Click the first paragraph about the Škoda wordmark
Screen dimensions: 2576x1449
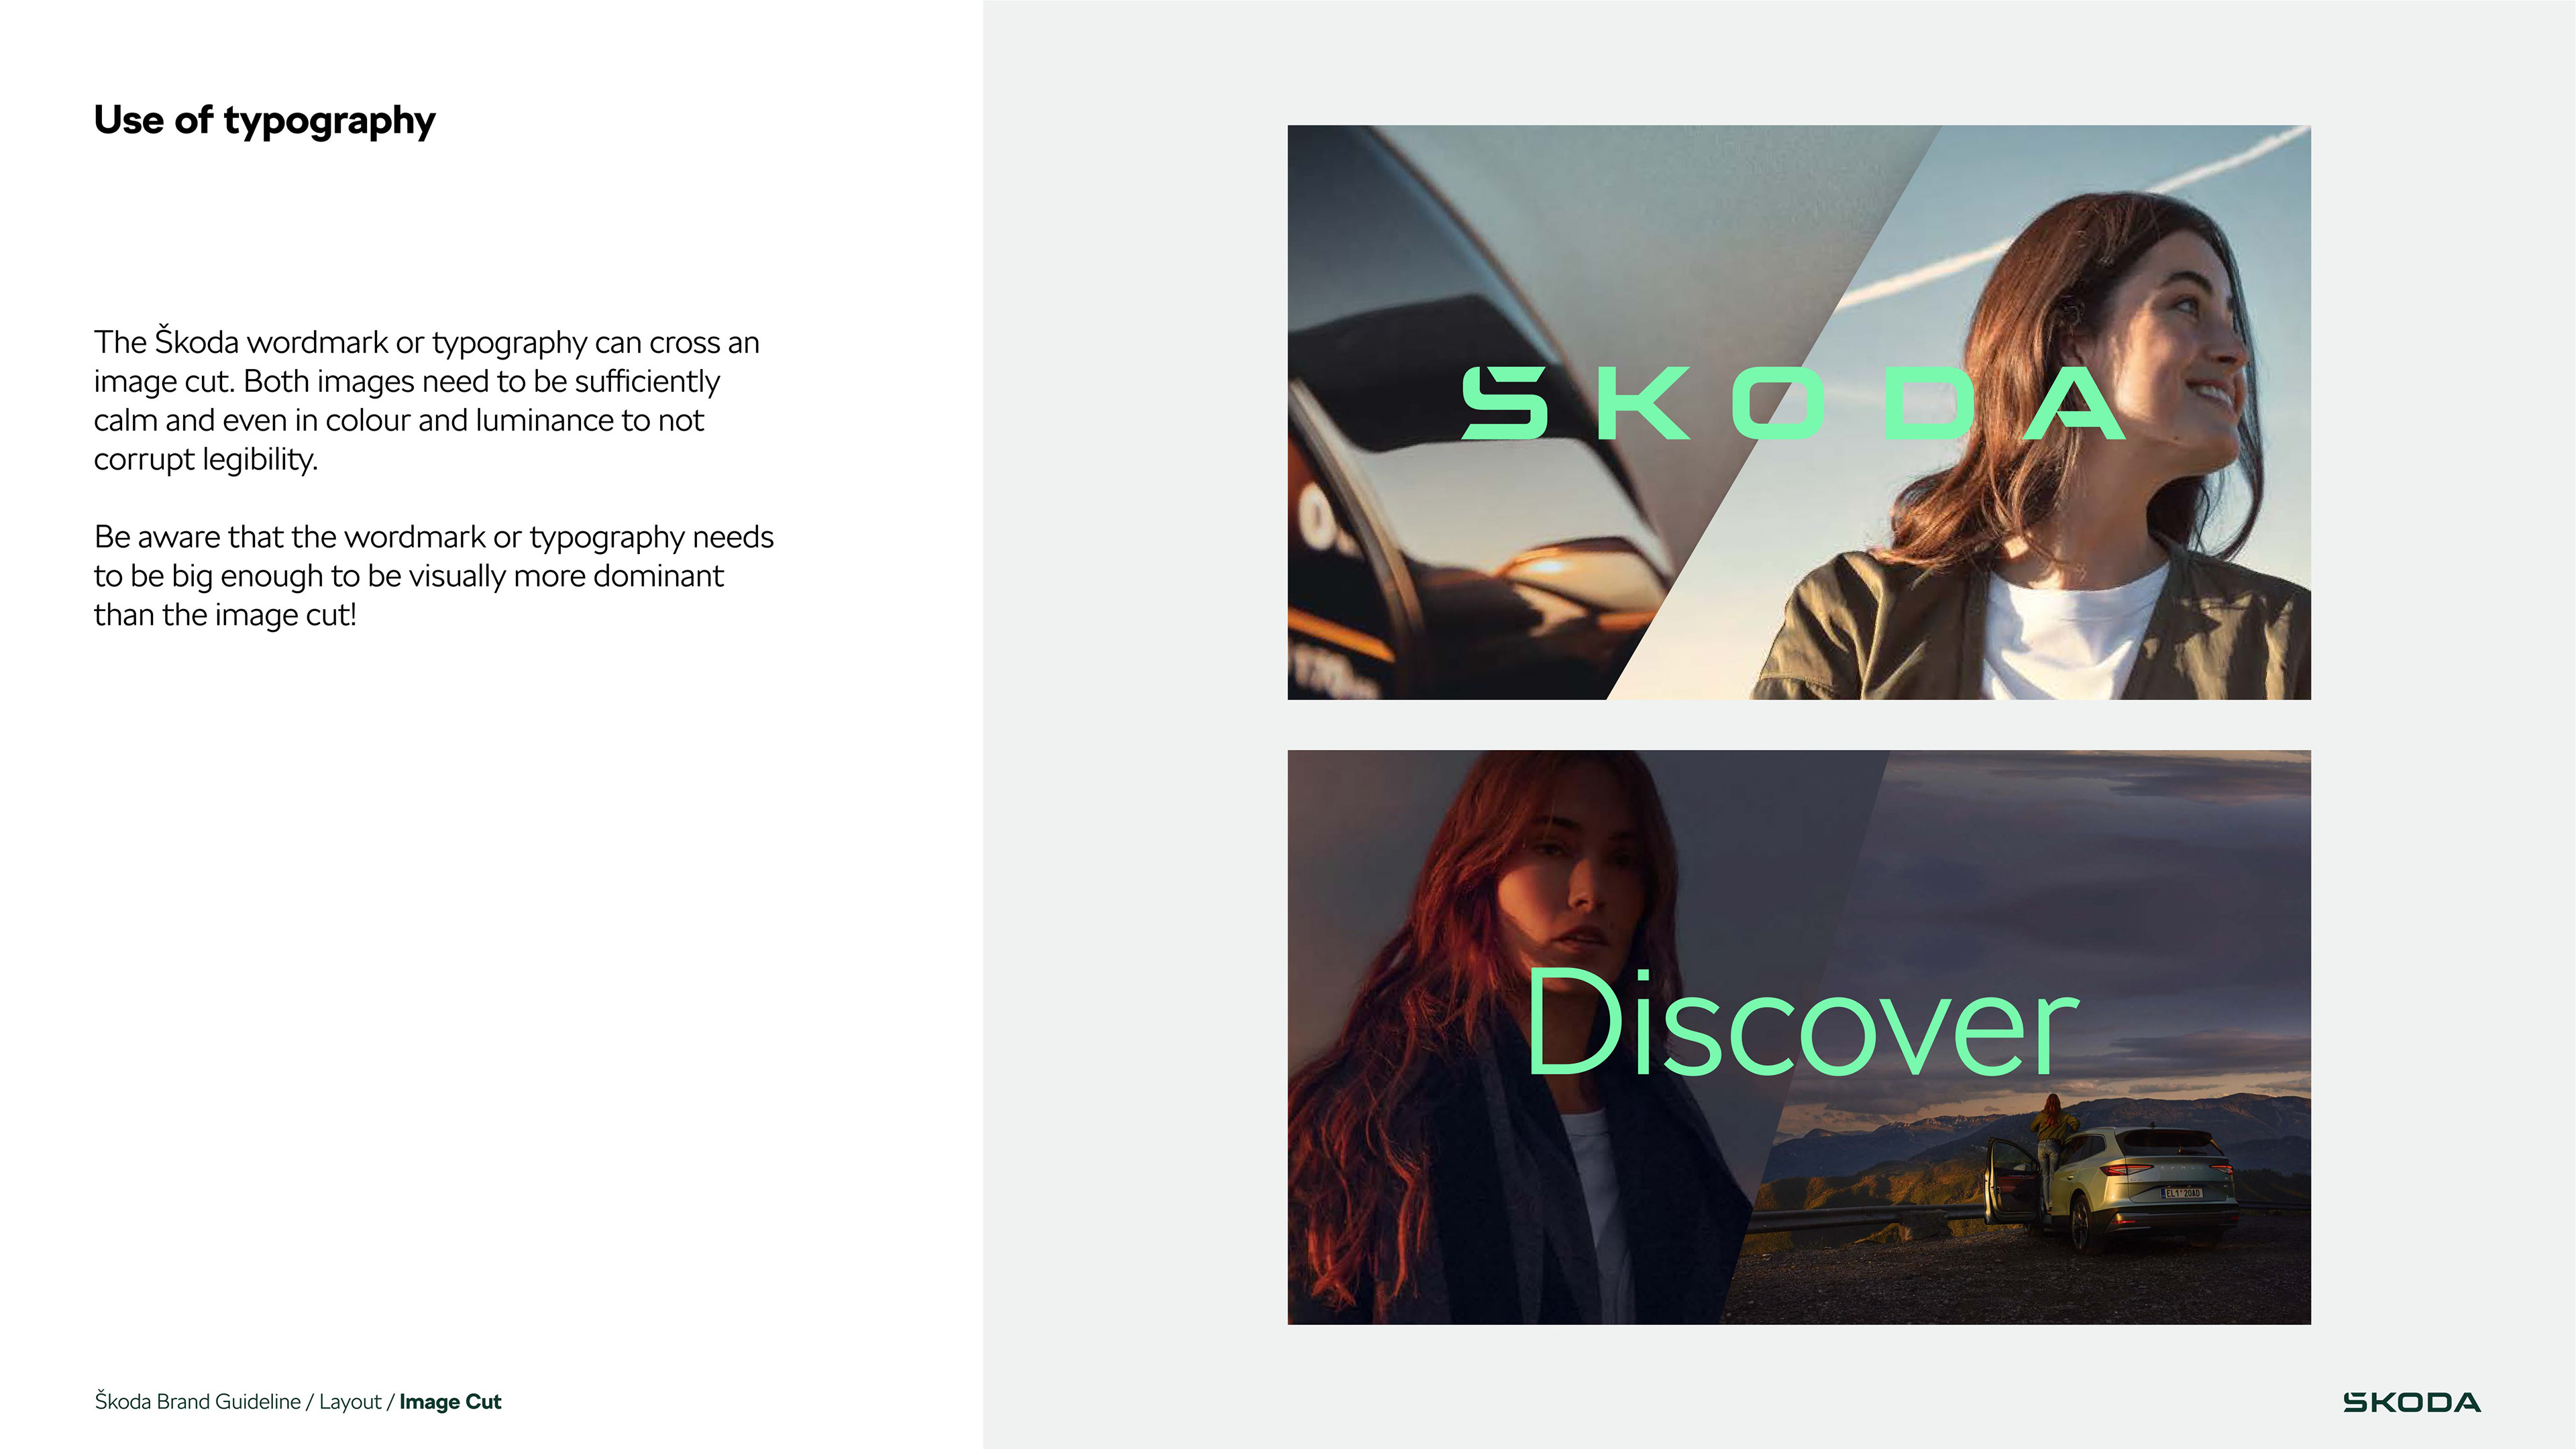tap(426, 401)
